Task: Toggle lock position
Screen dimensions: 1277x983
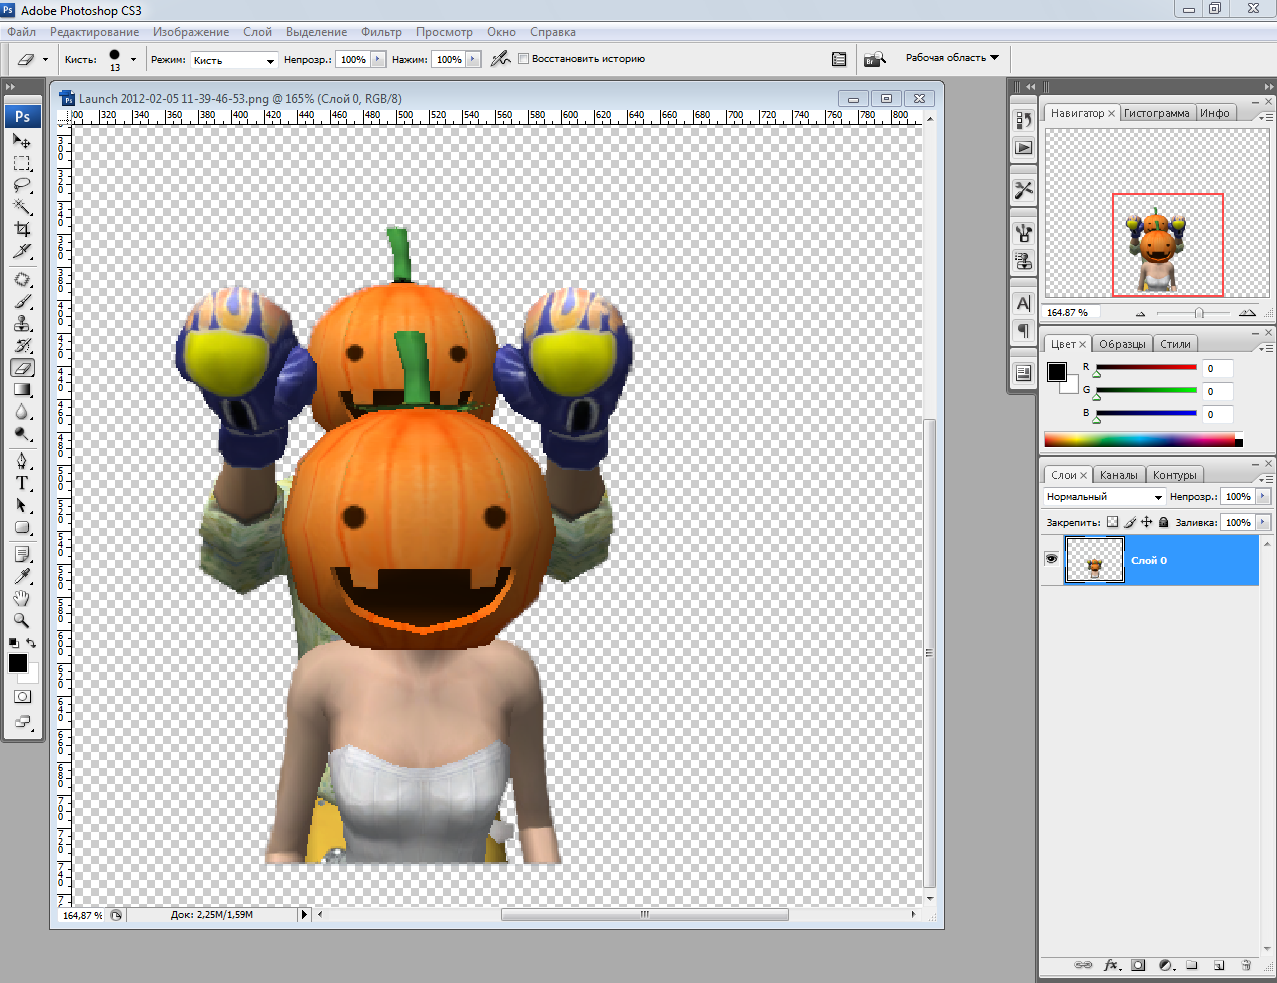Action: (1147, 522)
